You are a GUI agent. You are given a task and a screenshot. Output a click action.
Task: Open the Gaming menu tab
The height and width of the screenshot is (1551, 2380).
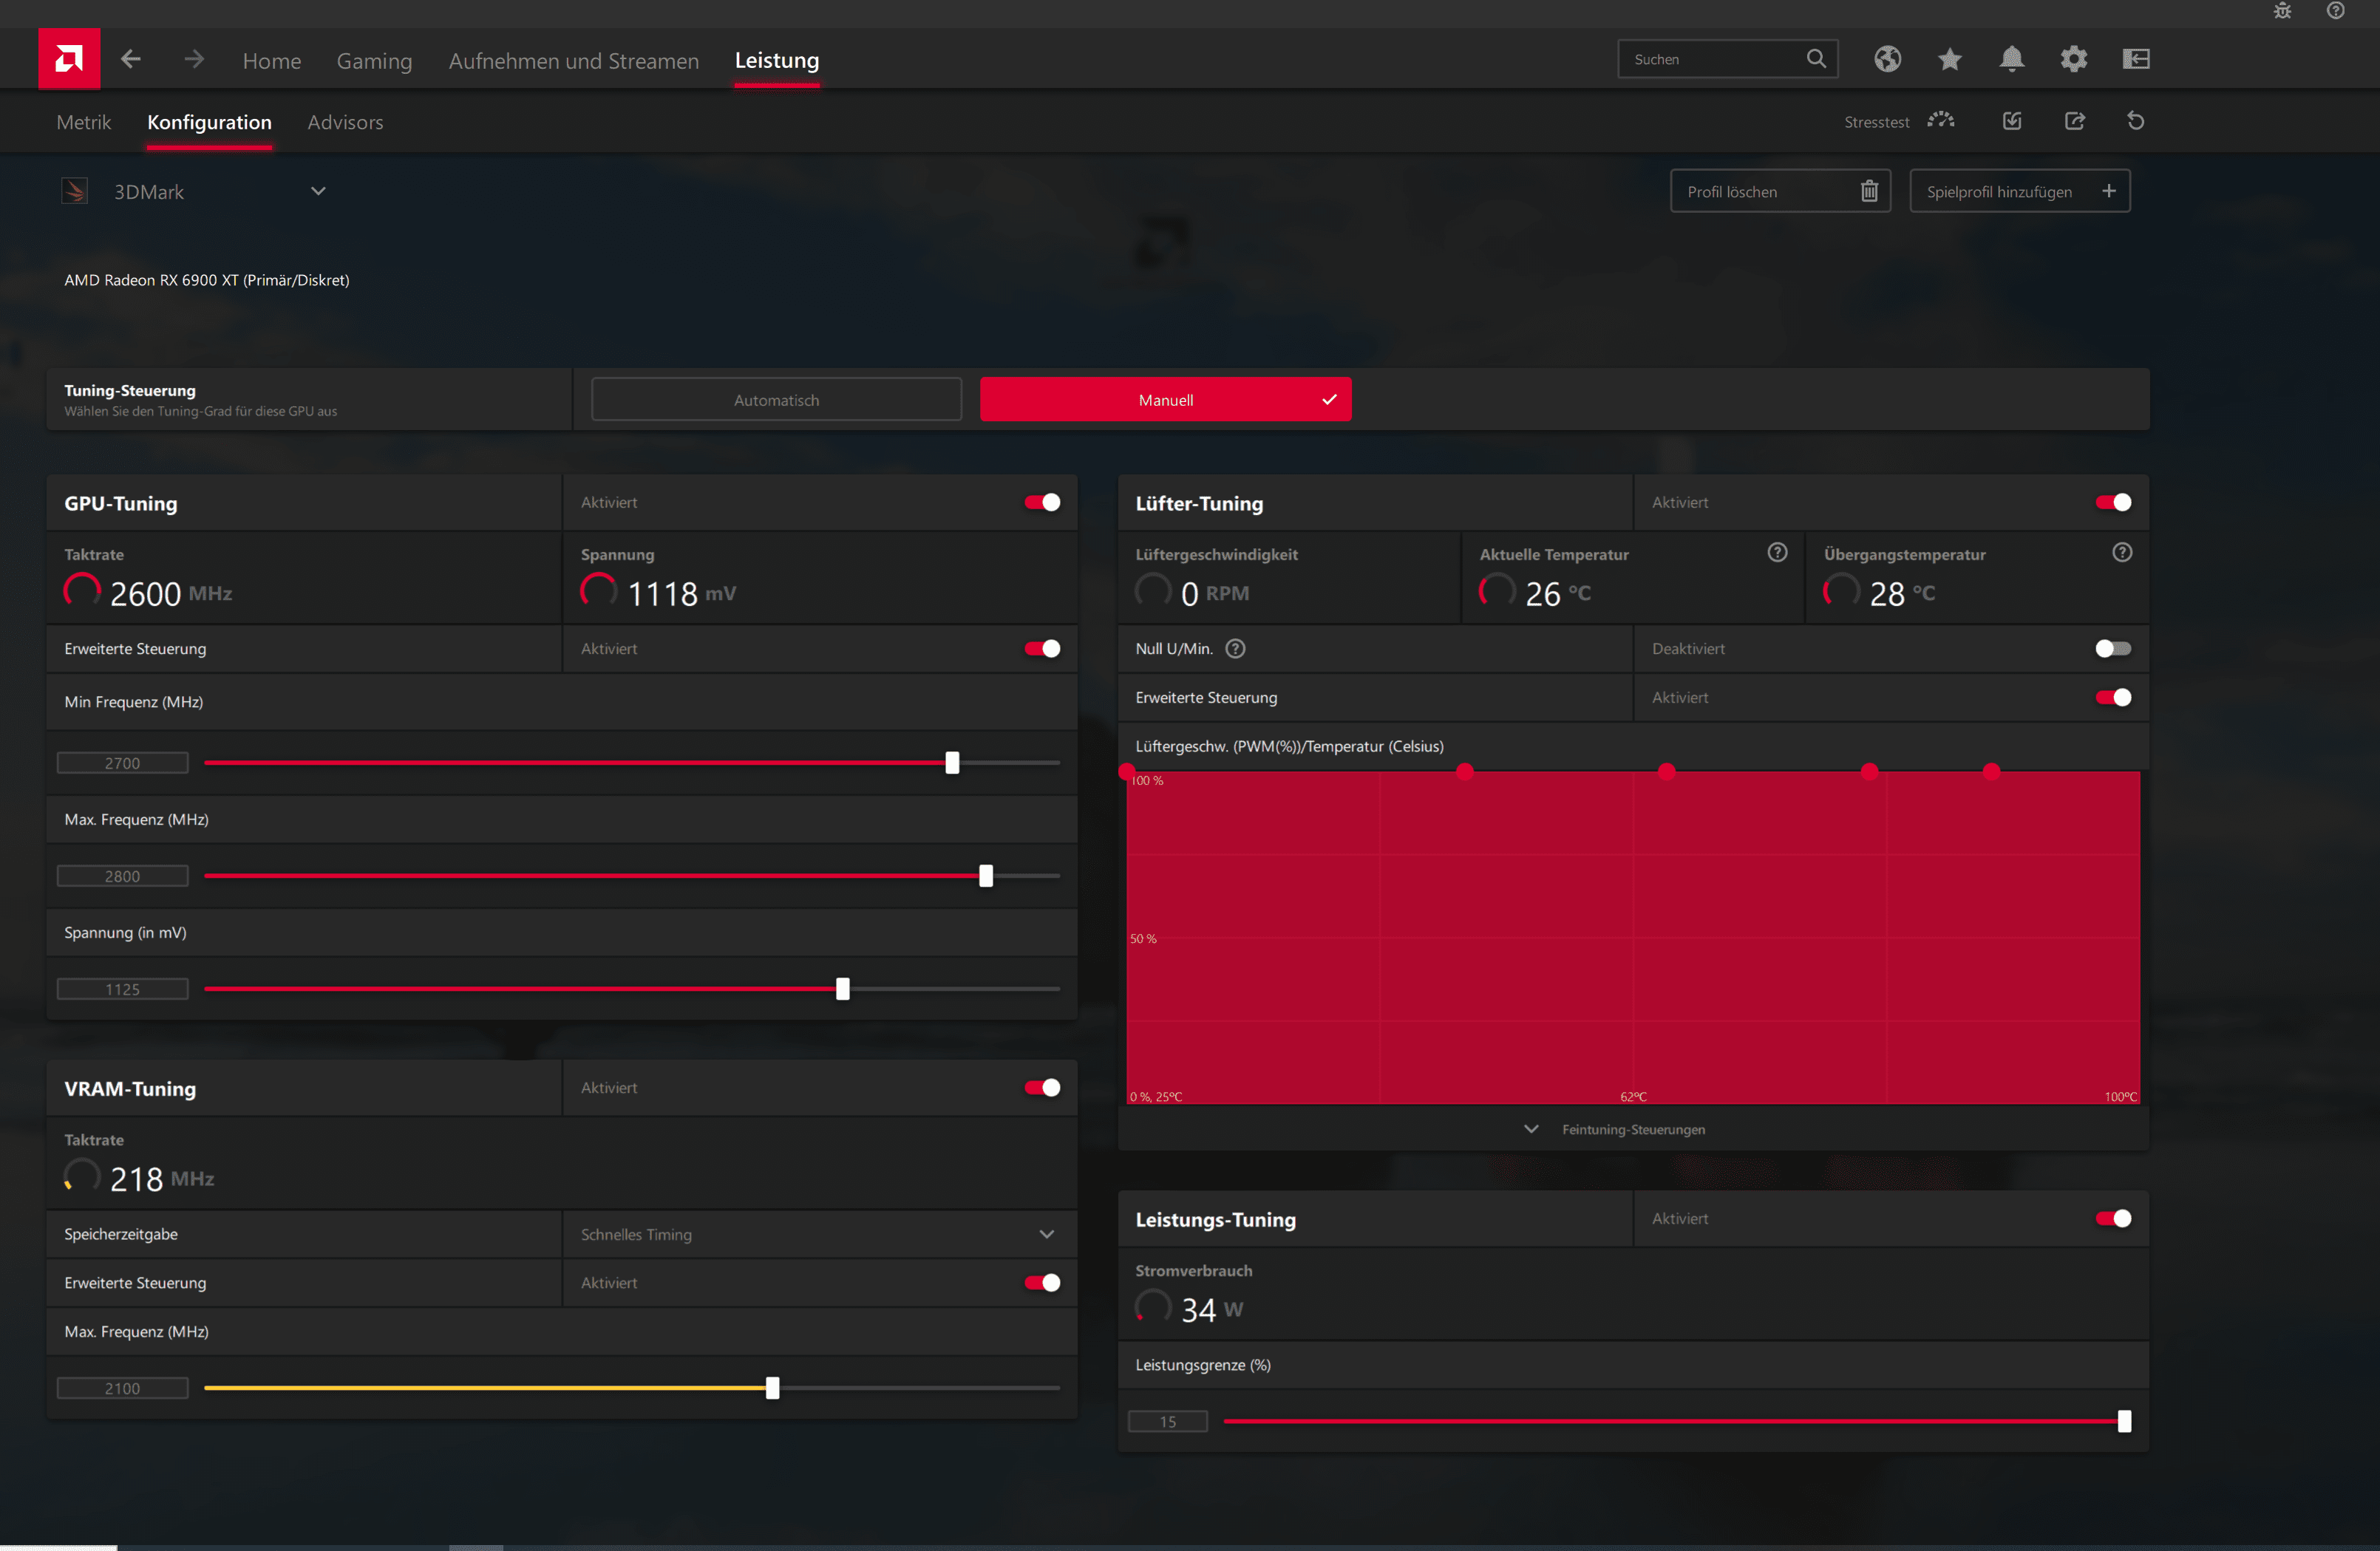(x=374, y=61)
